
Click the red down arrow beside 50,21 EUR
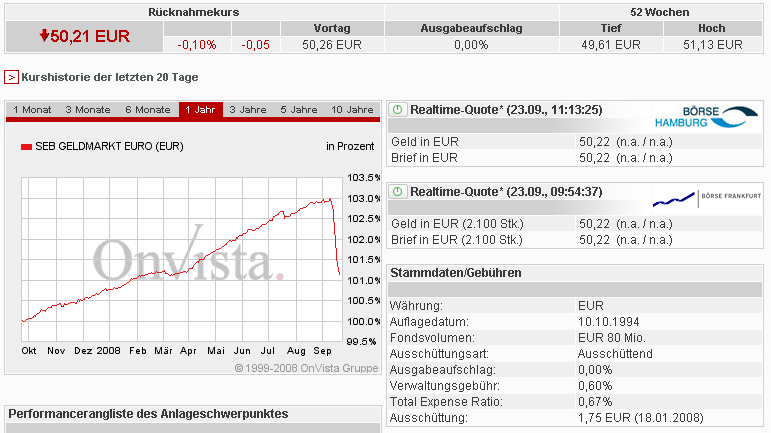[45, 36]
